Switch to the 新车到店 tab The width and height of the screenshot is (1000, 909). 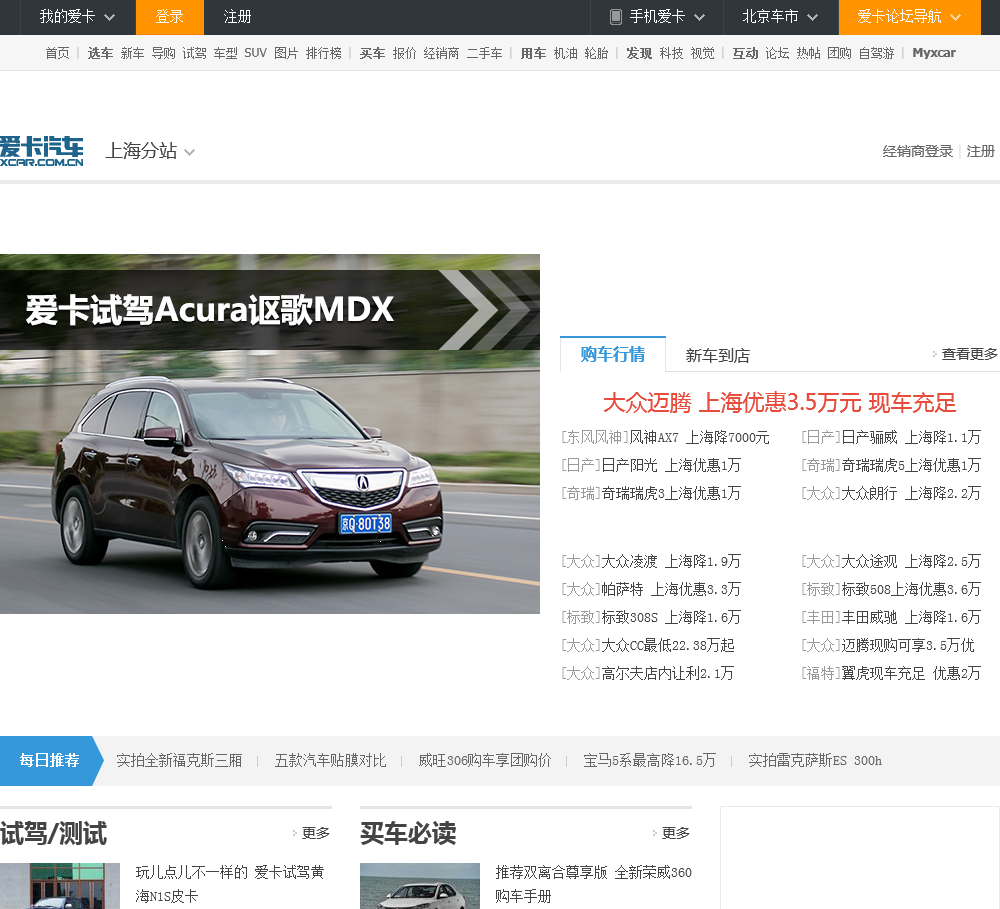pos(717,355)
